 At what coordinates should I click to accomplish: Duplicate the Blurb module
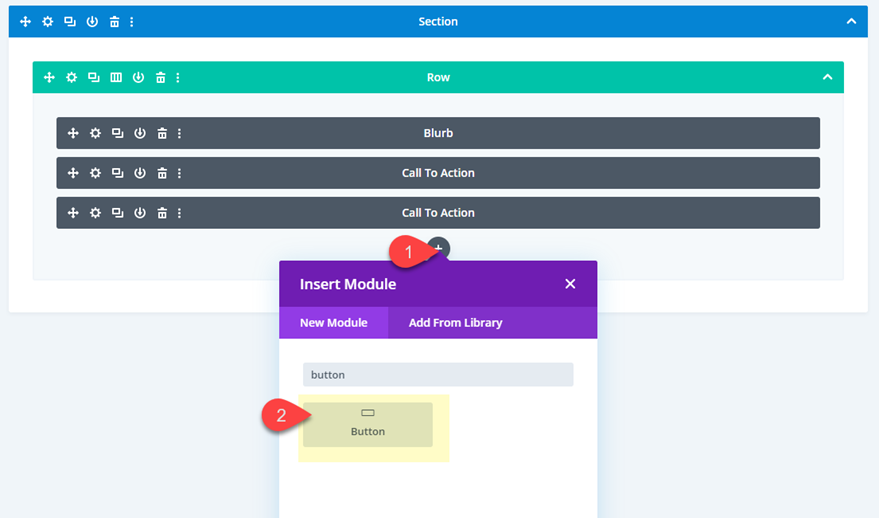click(x=117, y=133)
